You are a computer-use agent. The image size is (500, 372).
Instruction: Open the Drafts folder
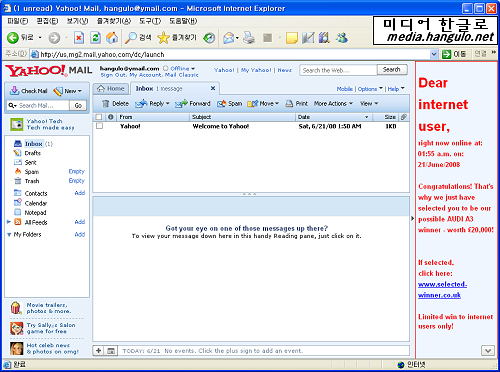click(x=32, y=153)
